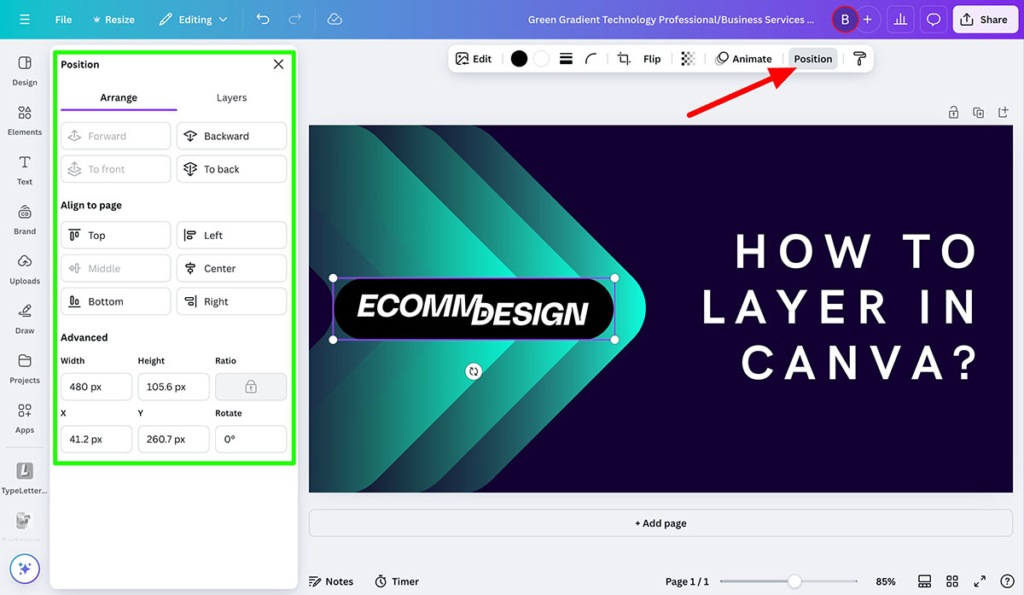Click the Share button
Screen dimensions: 1024x595
(985, 18)
